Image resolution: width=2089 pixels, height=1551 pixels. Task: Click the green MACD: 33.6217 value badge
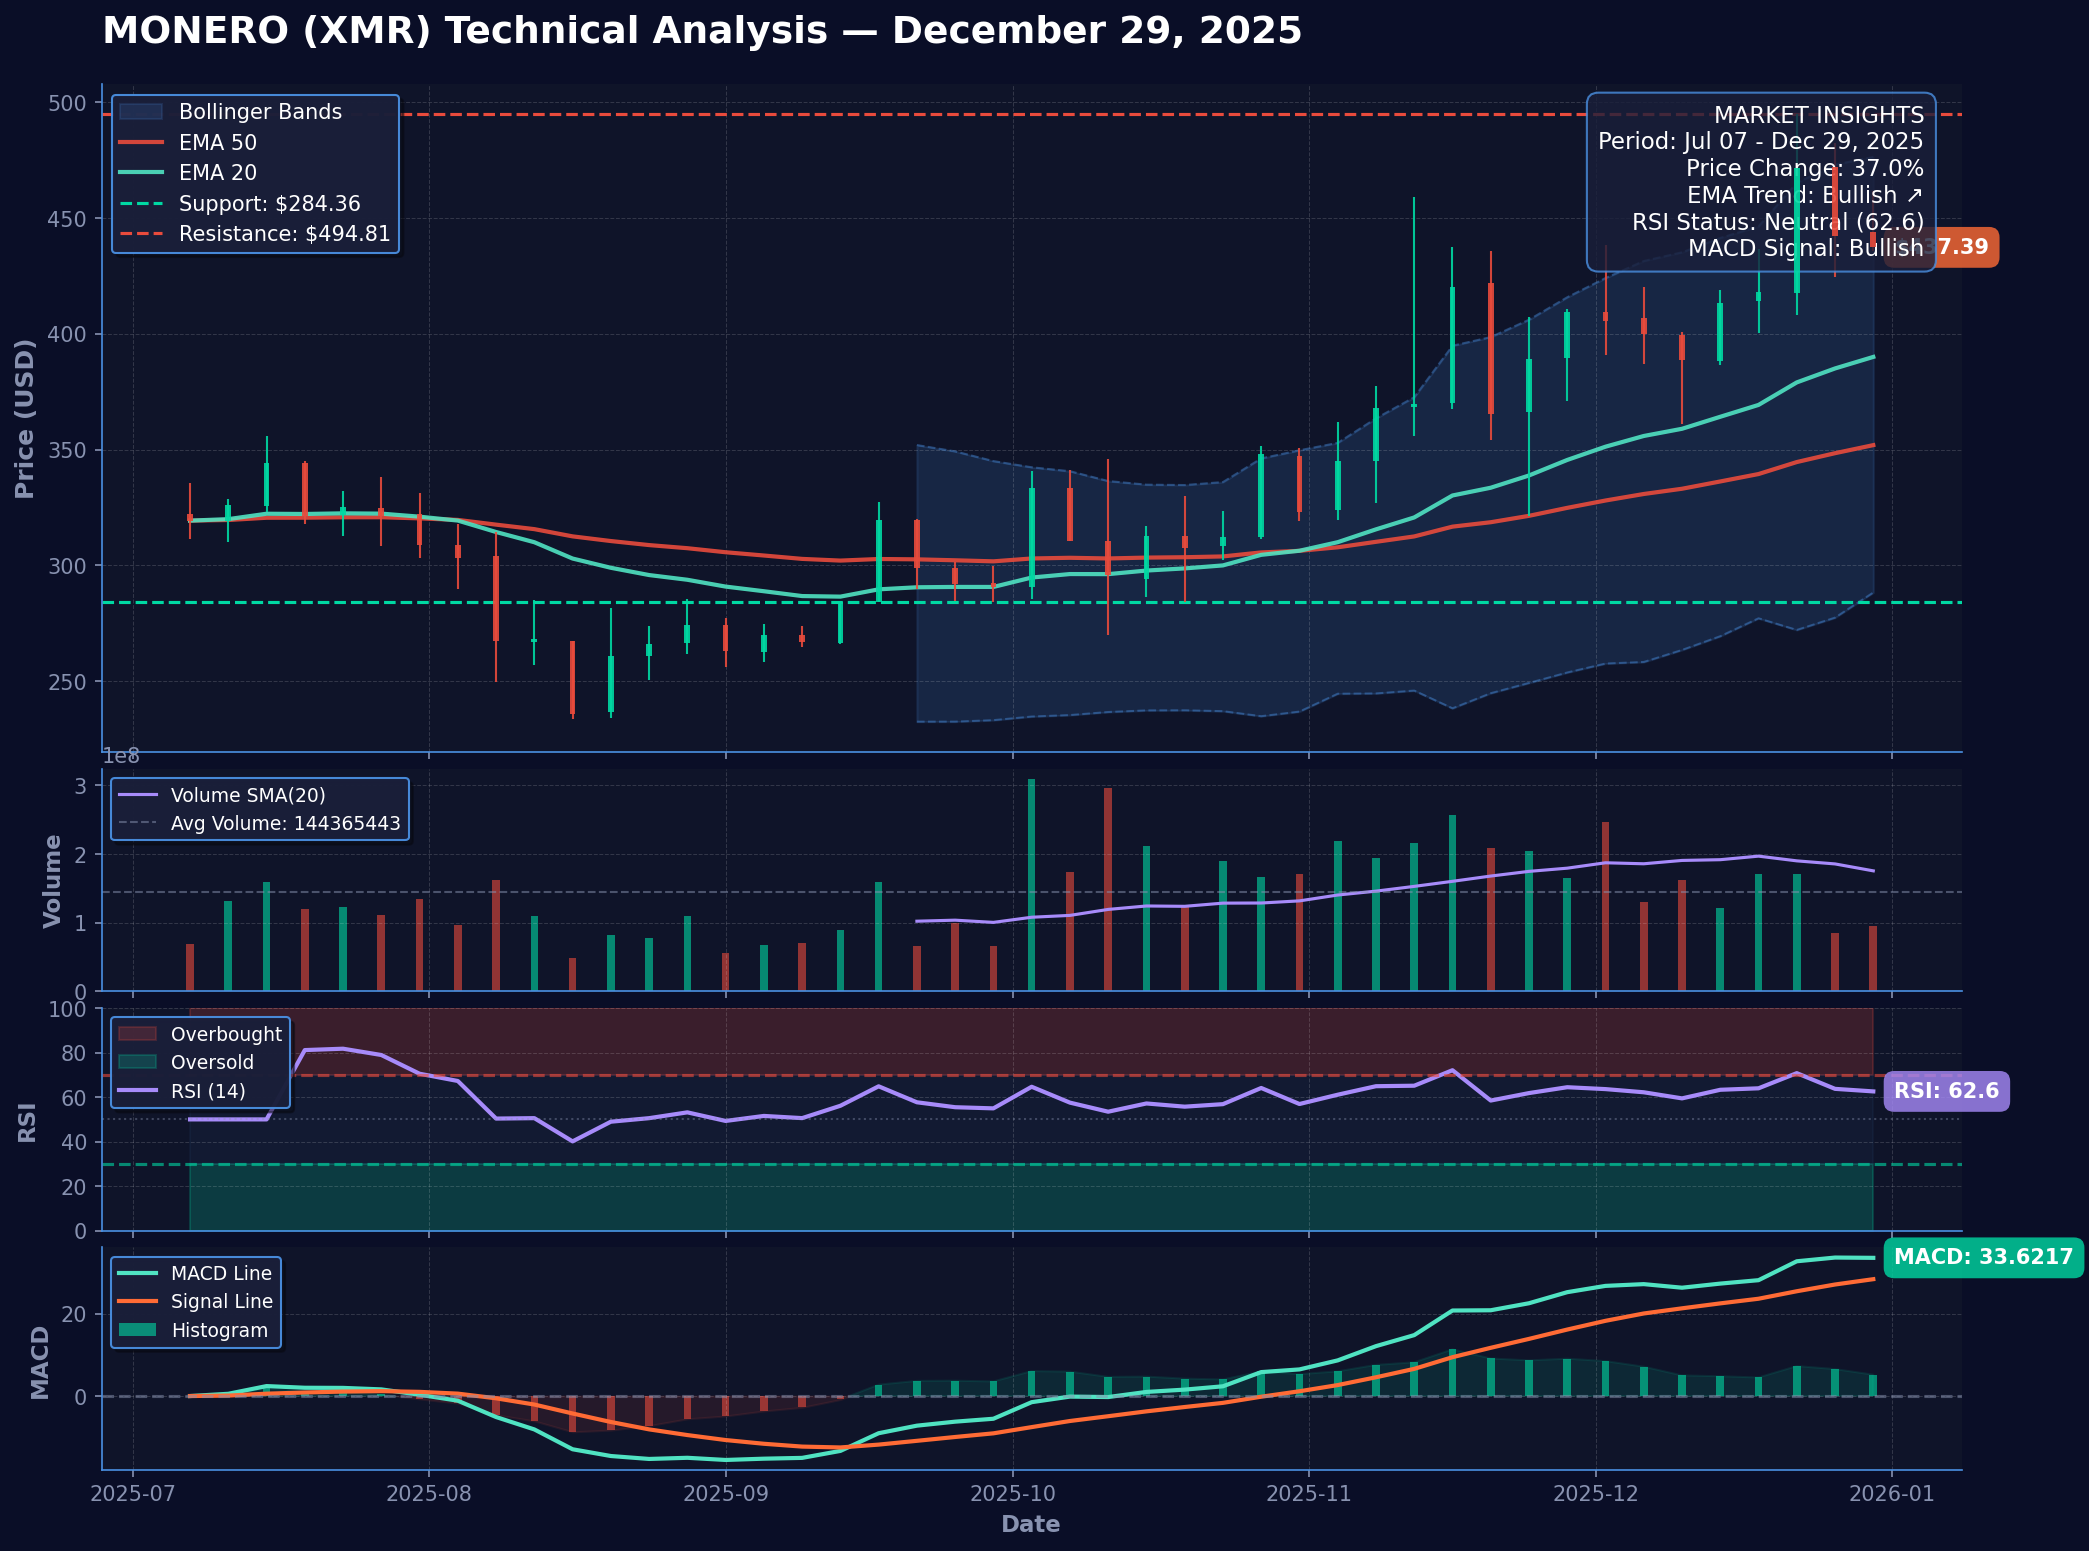[x=1983, y=1257]
